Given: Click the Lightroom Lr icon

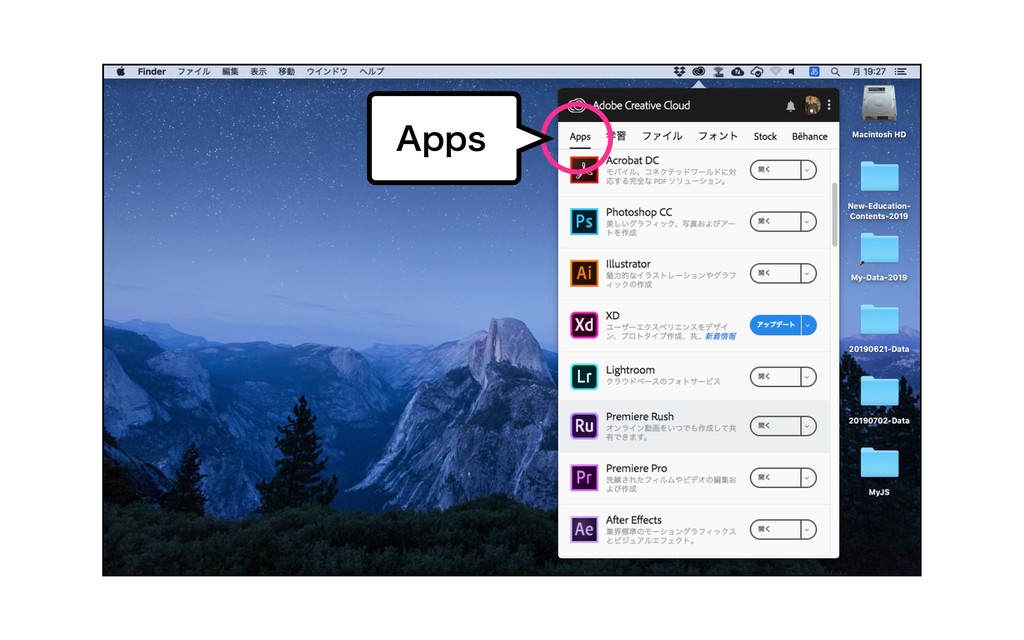Looking at the screenshot, I should 584,376.
